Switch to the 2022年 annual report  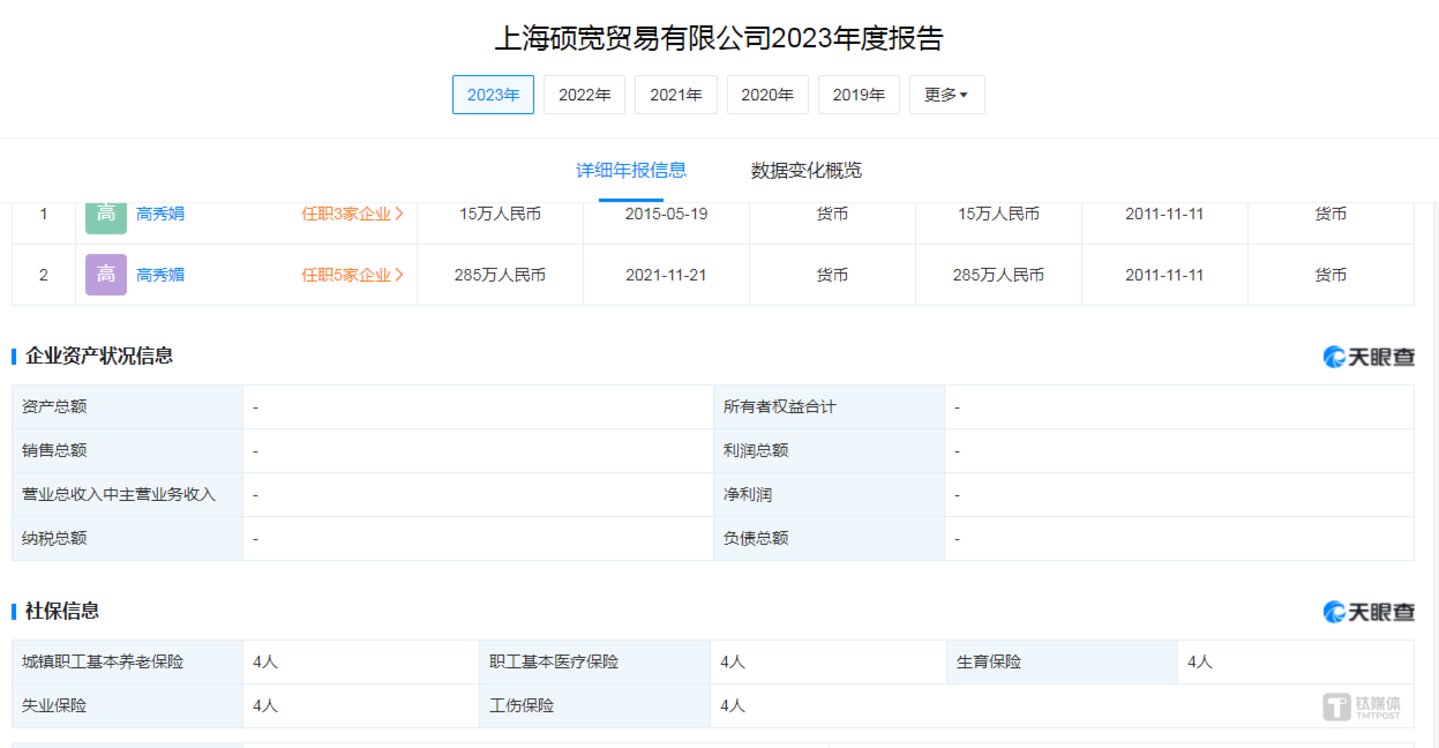point(584,95)
